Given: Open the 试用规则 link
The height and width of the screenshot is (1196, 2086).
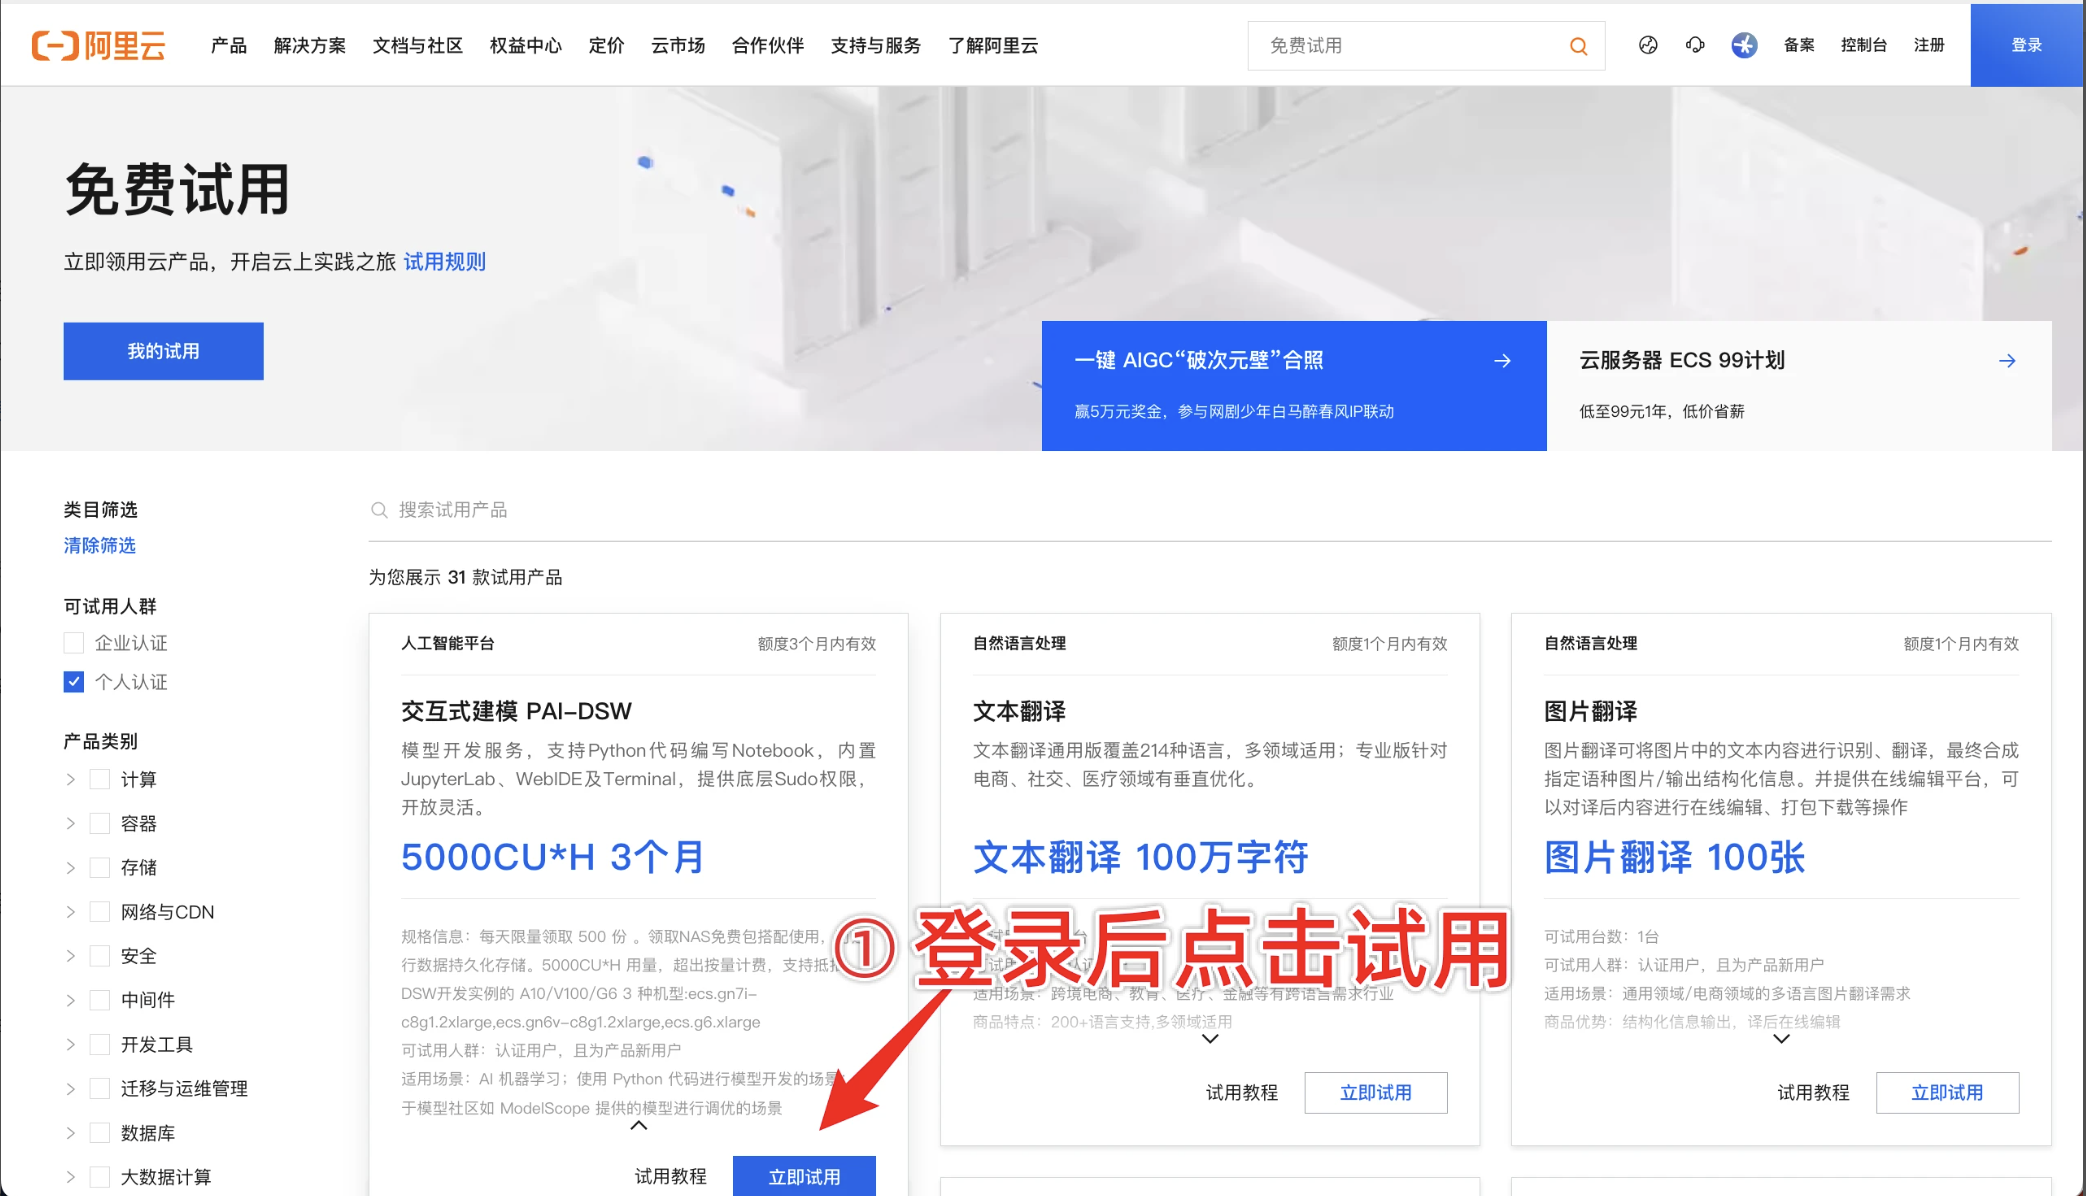Looking at the screenshot, I should [x=444, y=262].
